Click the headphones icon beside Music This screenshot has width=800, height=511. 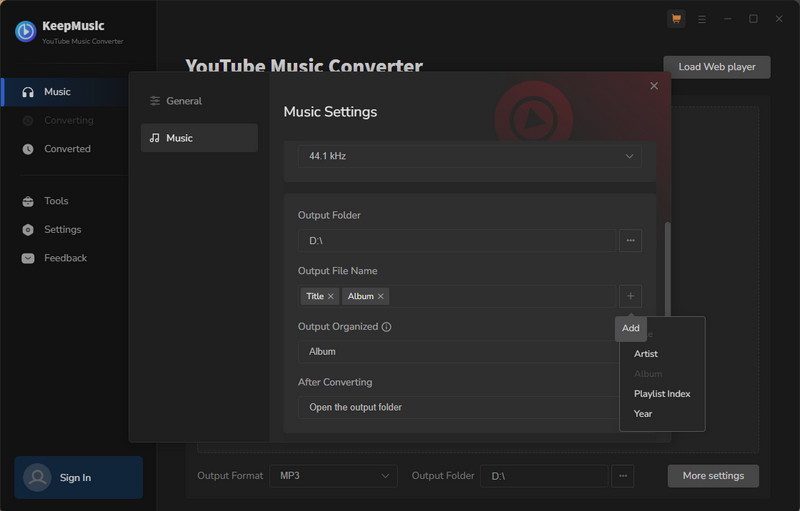pos(28,92)
